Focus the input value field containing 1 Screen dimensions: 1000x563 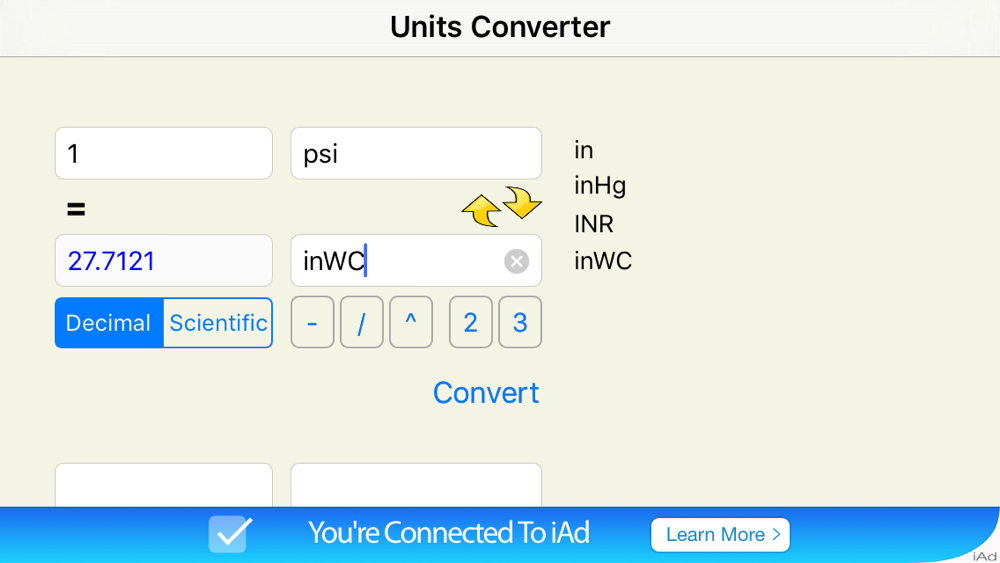tap(163, 154)
